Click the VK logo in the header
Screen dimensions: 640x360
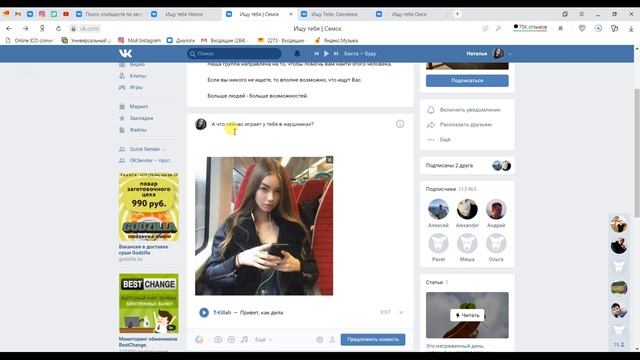tap(125, 53)
